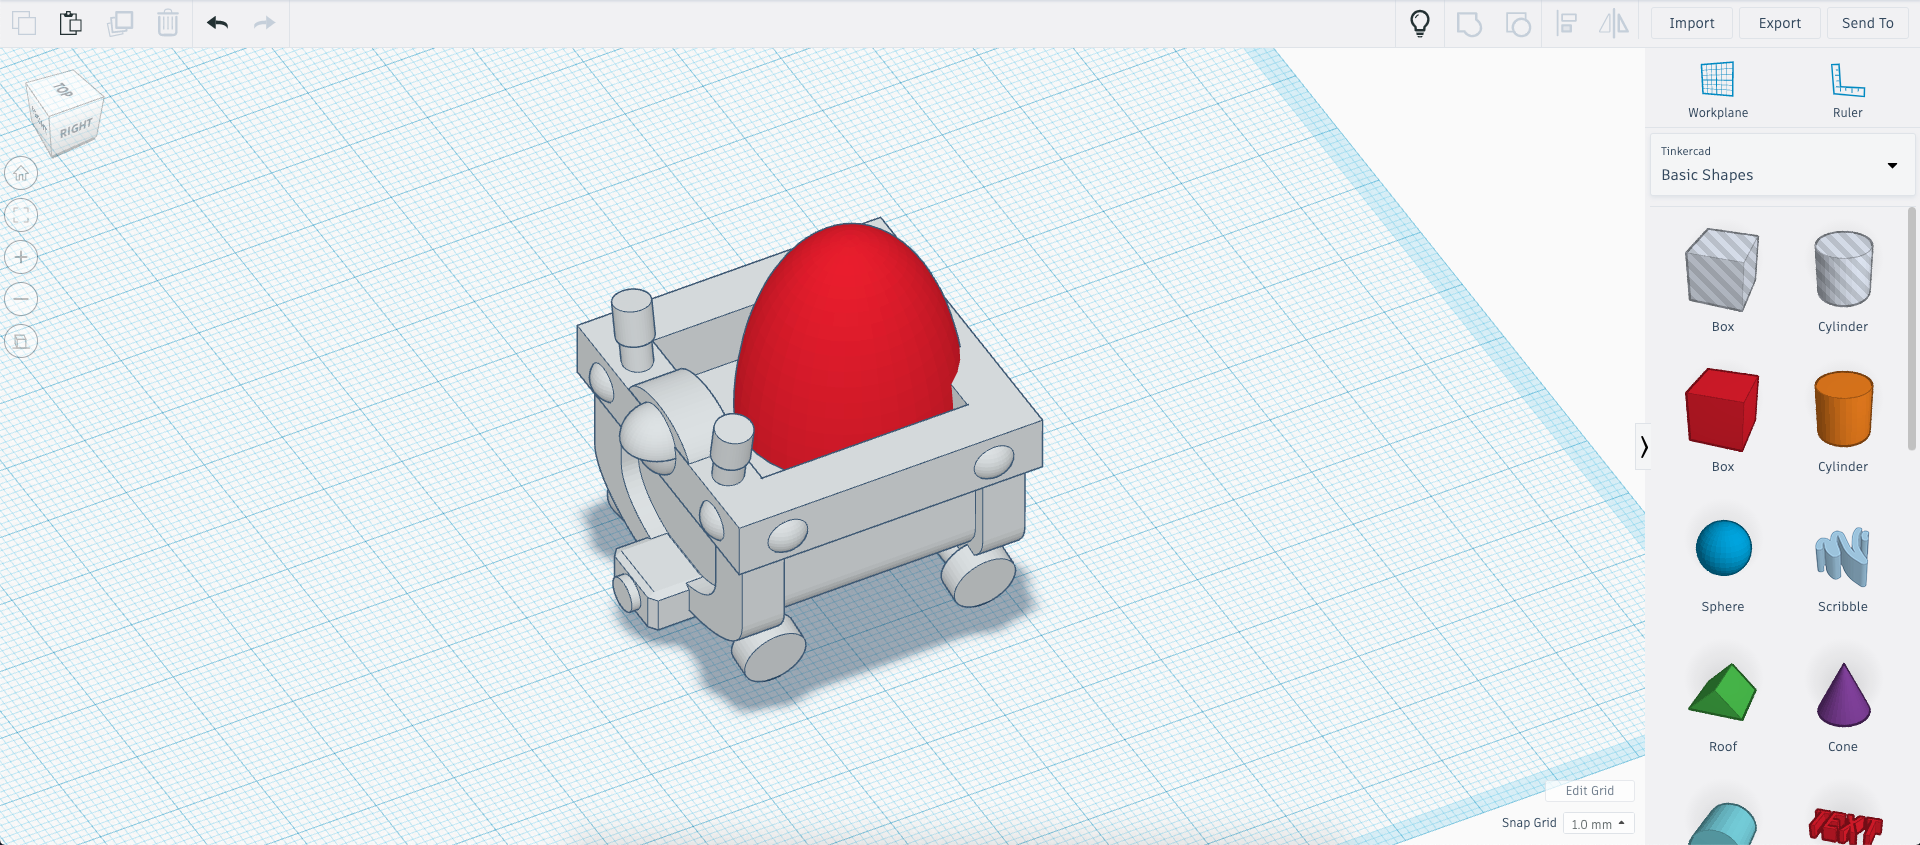Viewport: 1920px width, 845px height.
Task: Open the Basic Shapes dropdown
Action: click(1782, 165)
